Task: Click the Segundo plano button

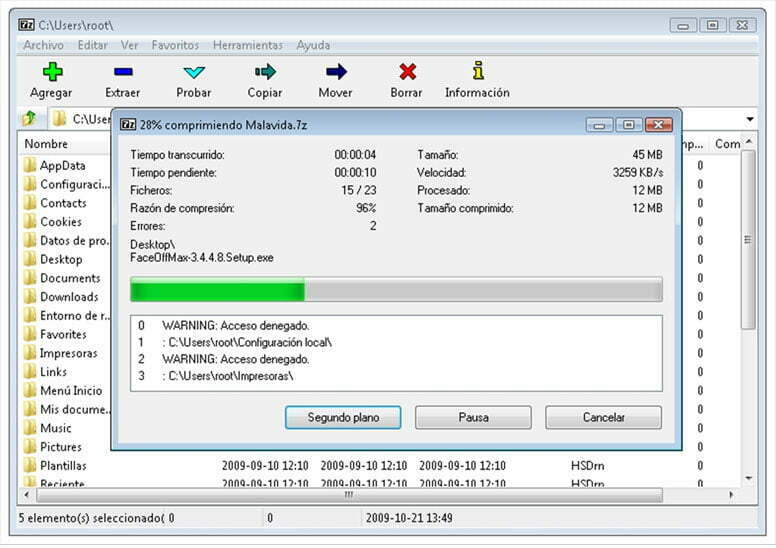Action: tap(343, 417)
